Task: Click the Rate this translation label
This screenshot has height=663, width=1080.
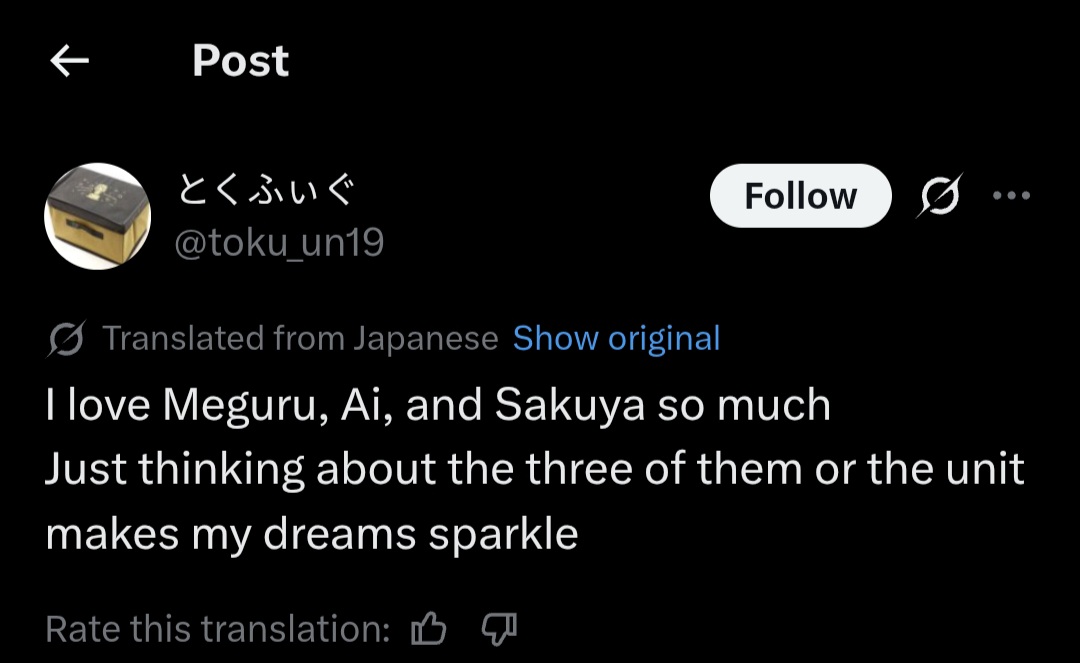Action: coord(217,629)
